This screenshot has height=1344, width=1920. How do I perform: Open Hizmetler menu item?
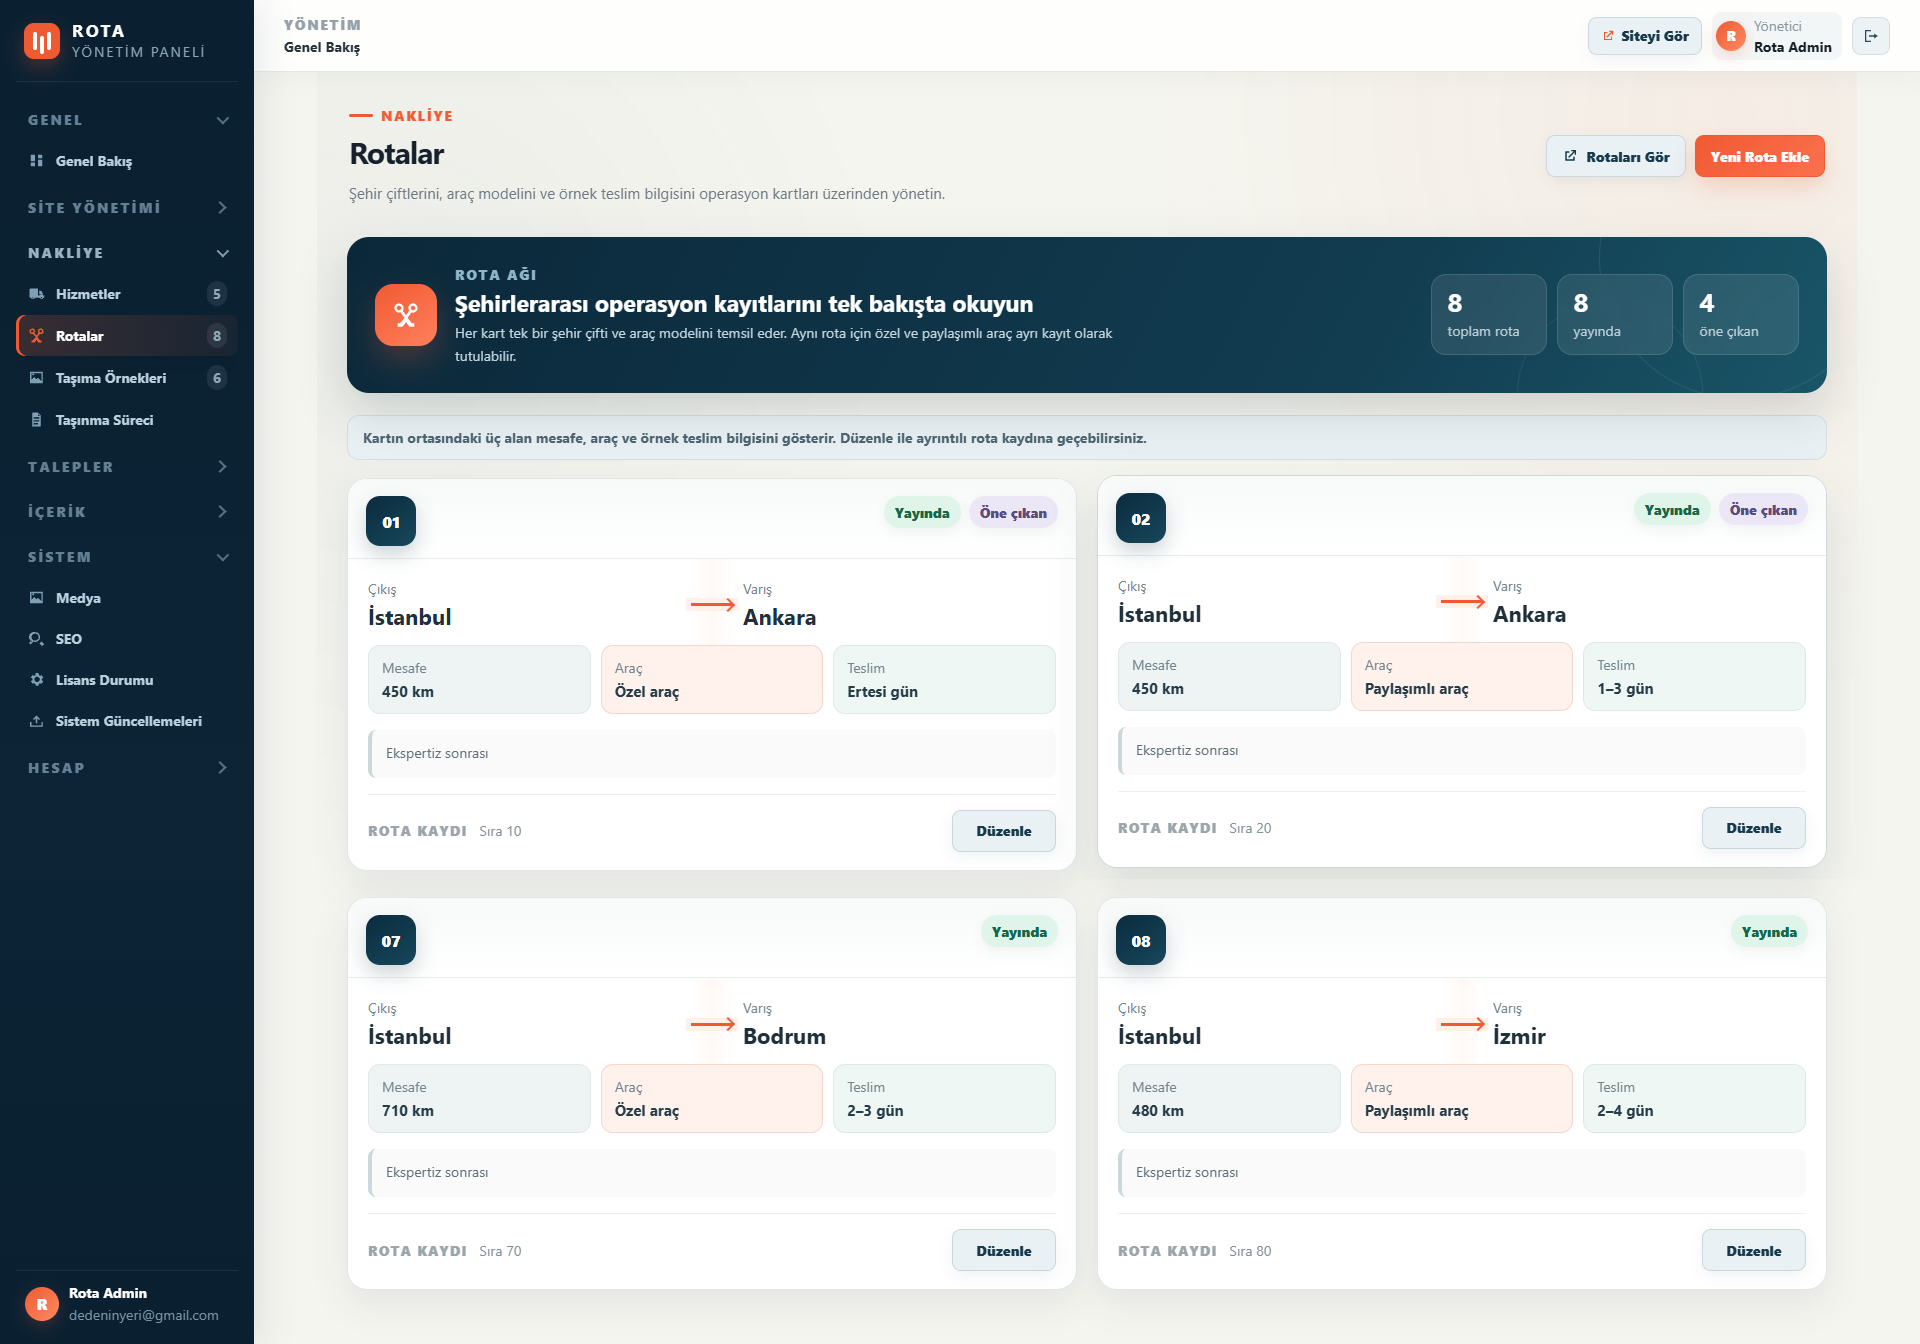[x=127, y=294]
